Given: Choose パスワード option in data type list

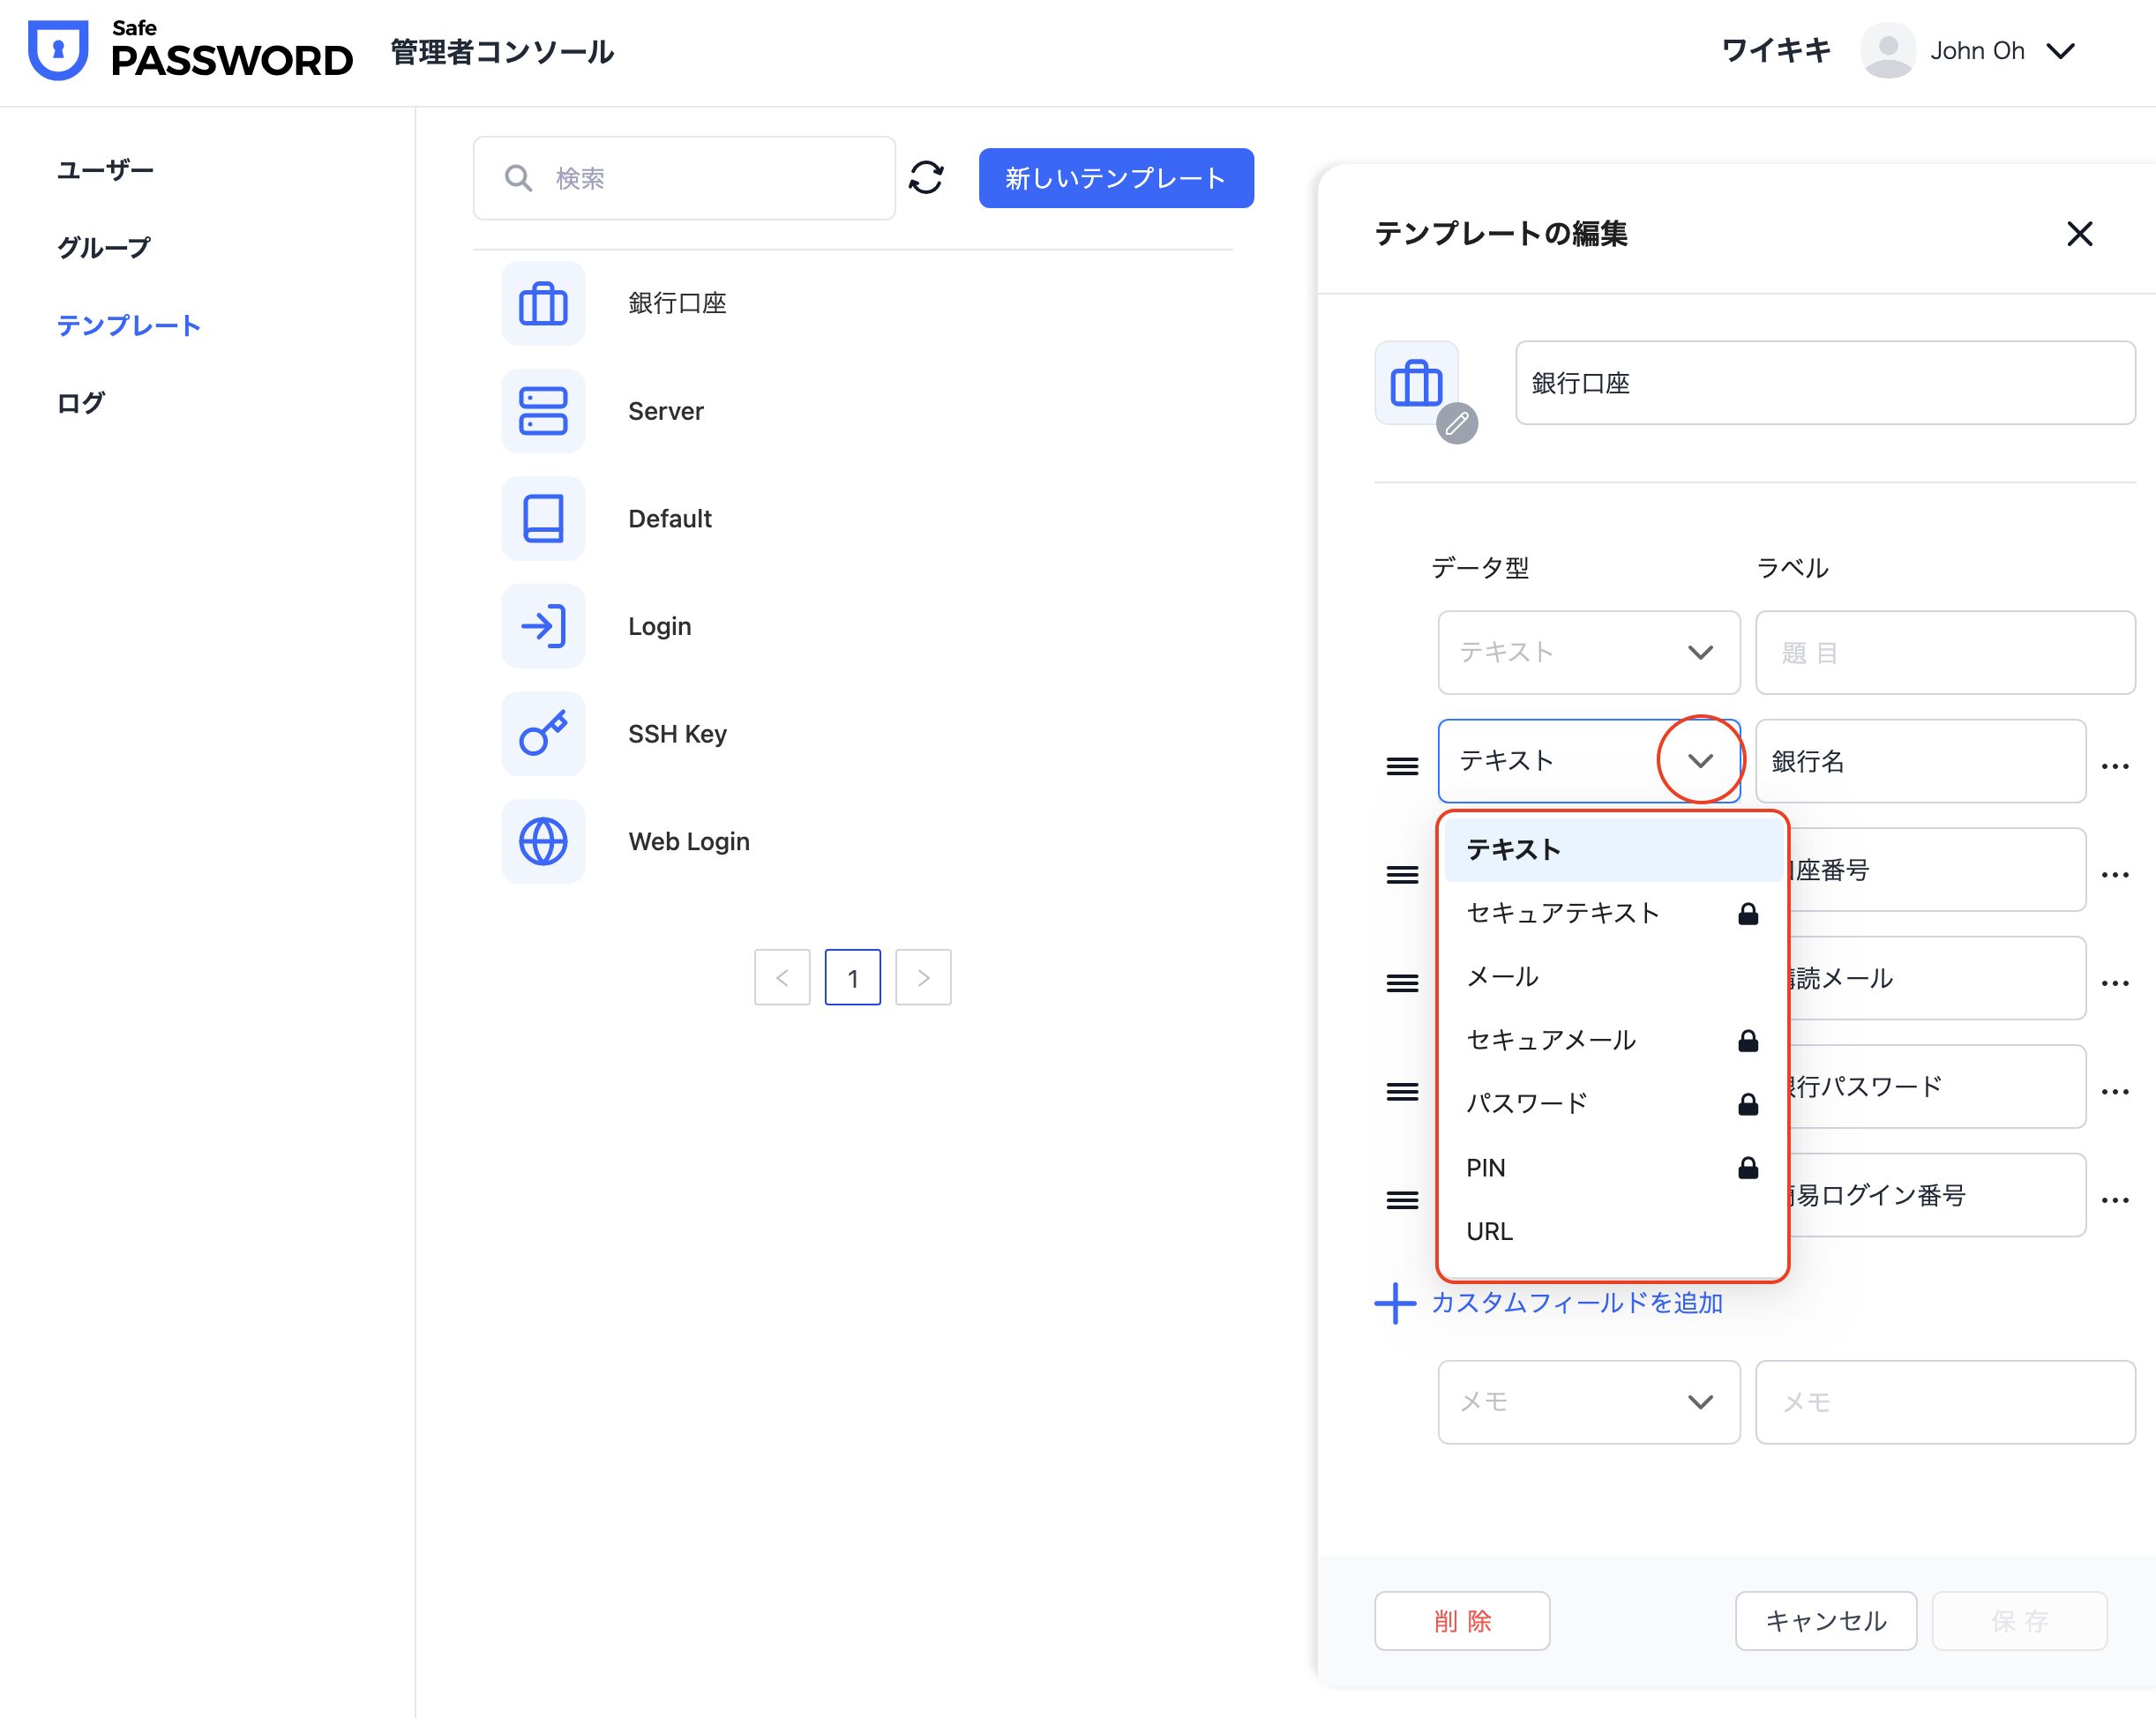Looking at the screenshot, I should coord(1526,1104).
